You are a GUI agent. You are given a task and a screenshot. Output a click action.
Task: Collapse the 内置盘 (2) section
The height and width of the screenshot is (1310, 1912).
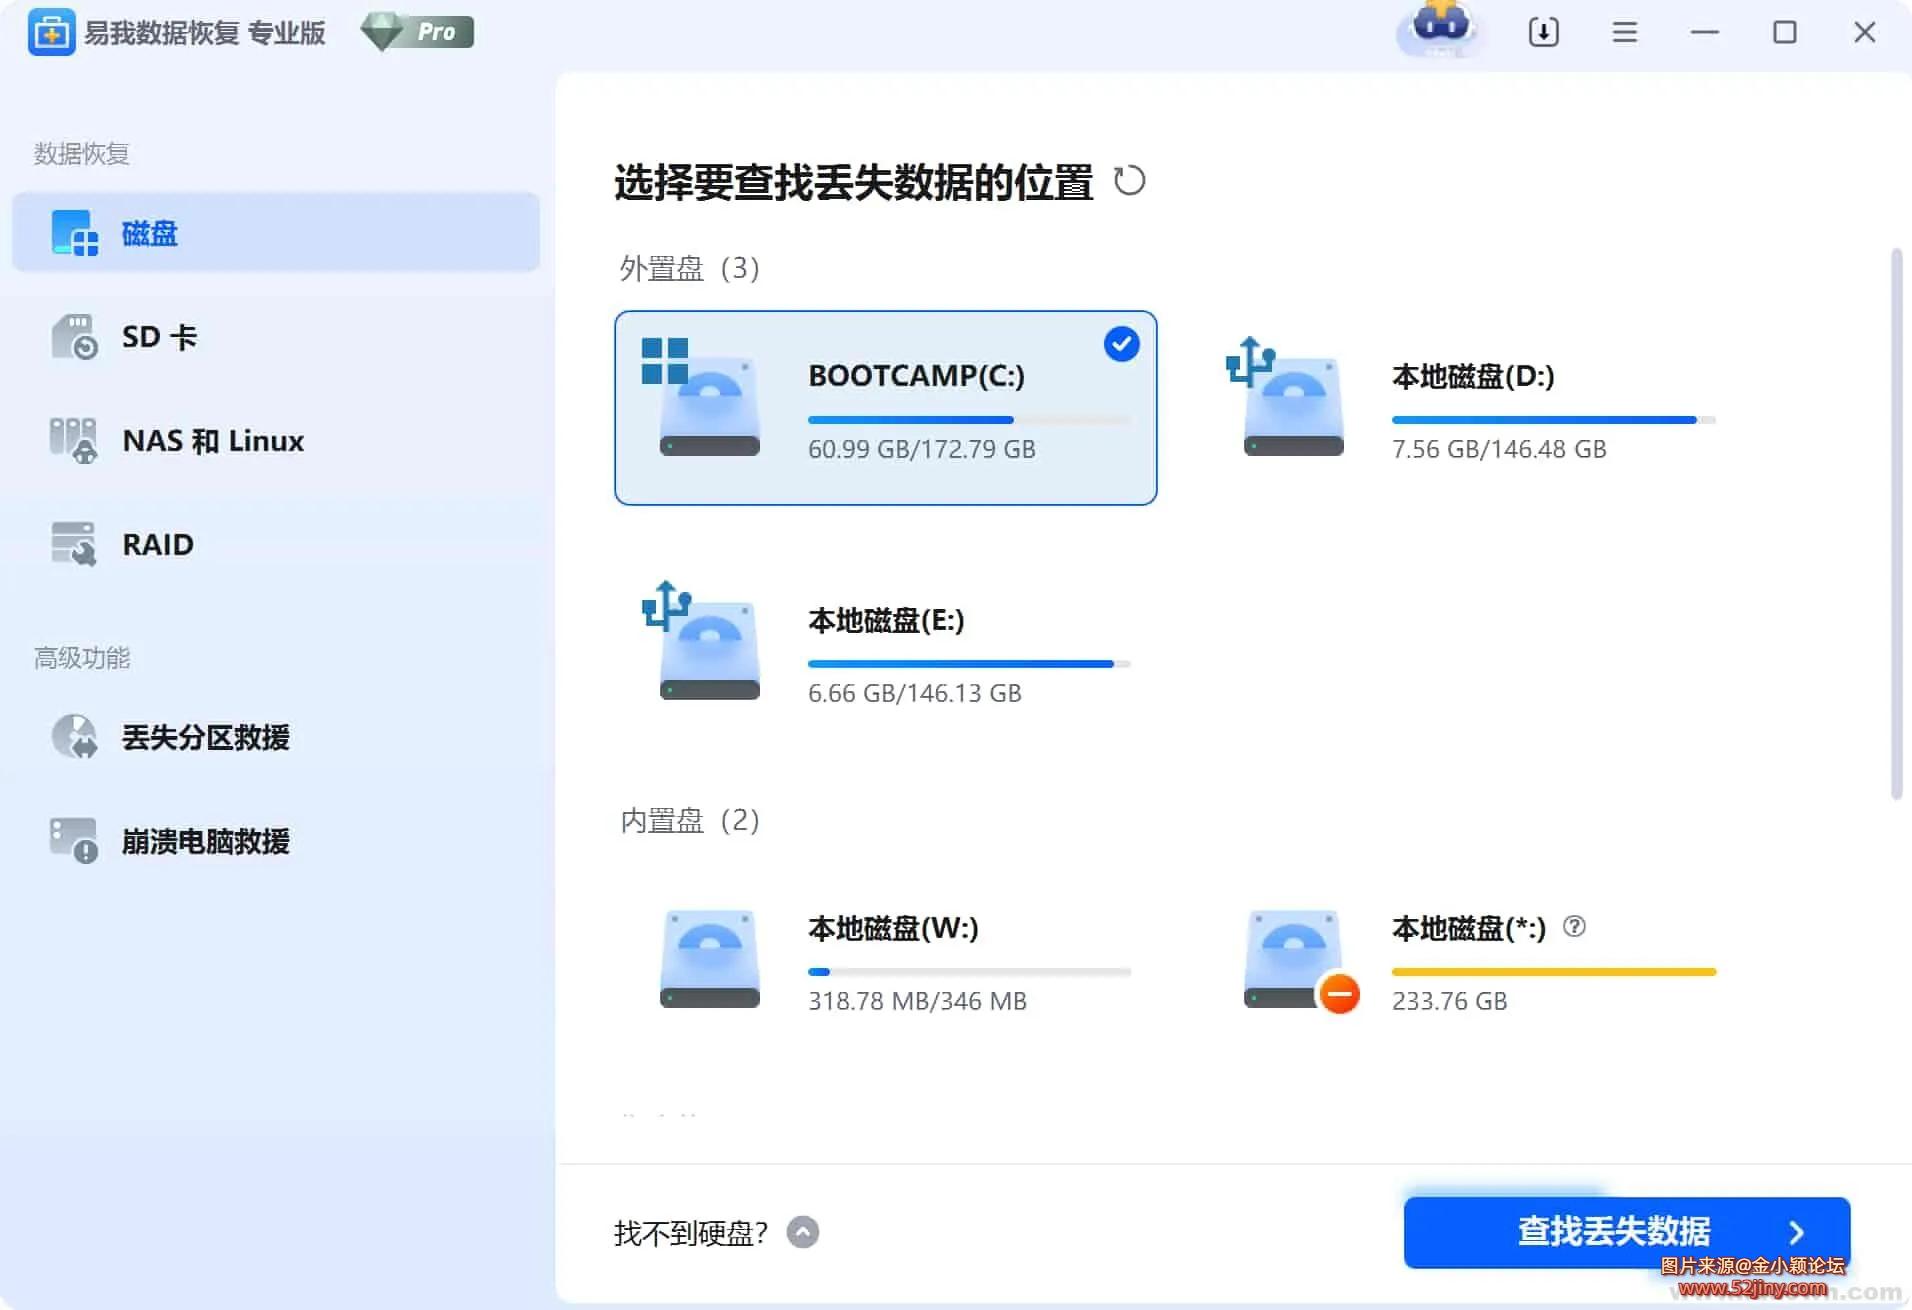[x=689, y=820]
